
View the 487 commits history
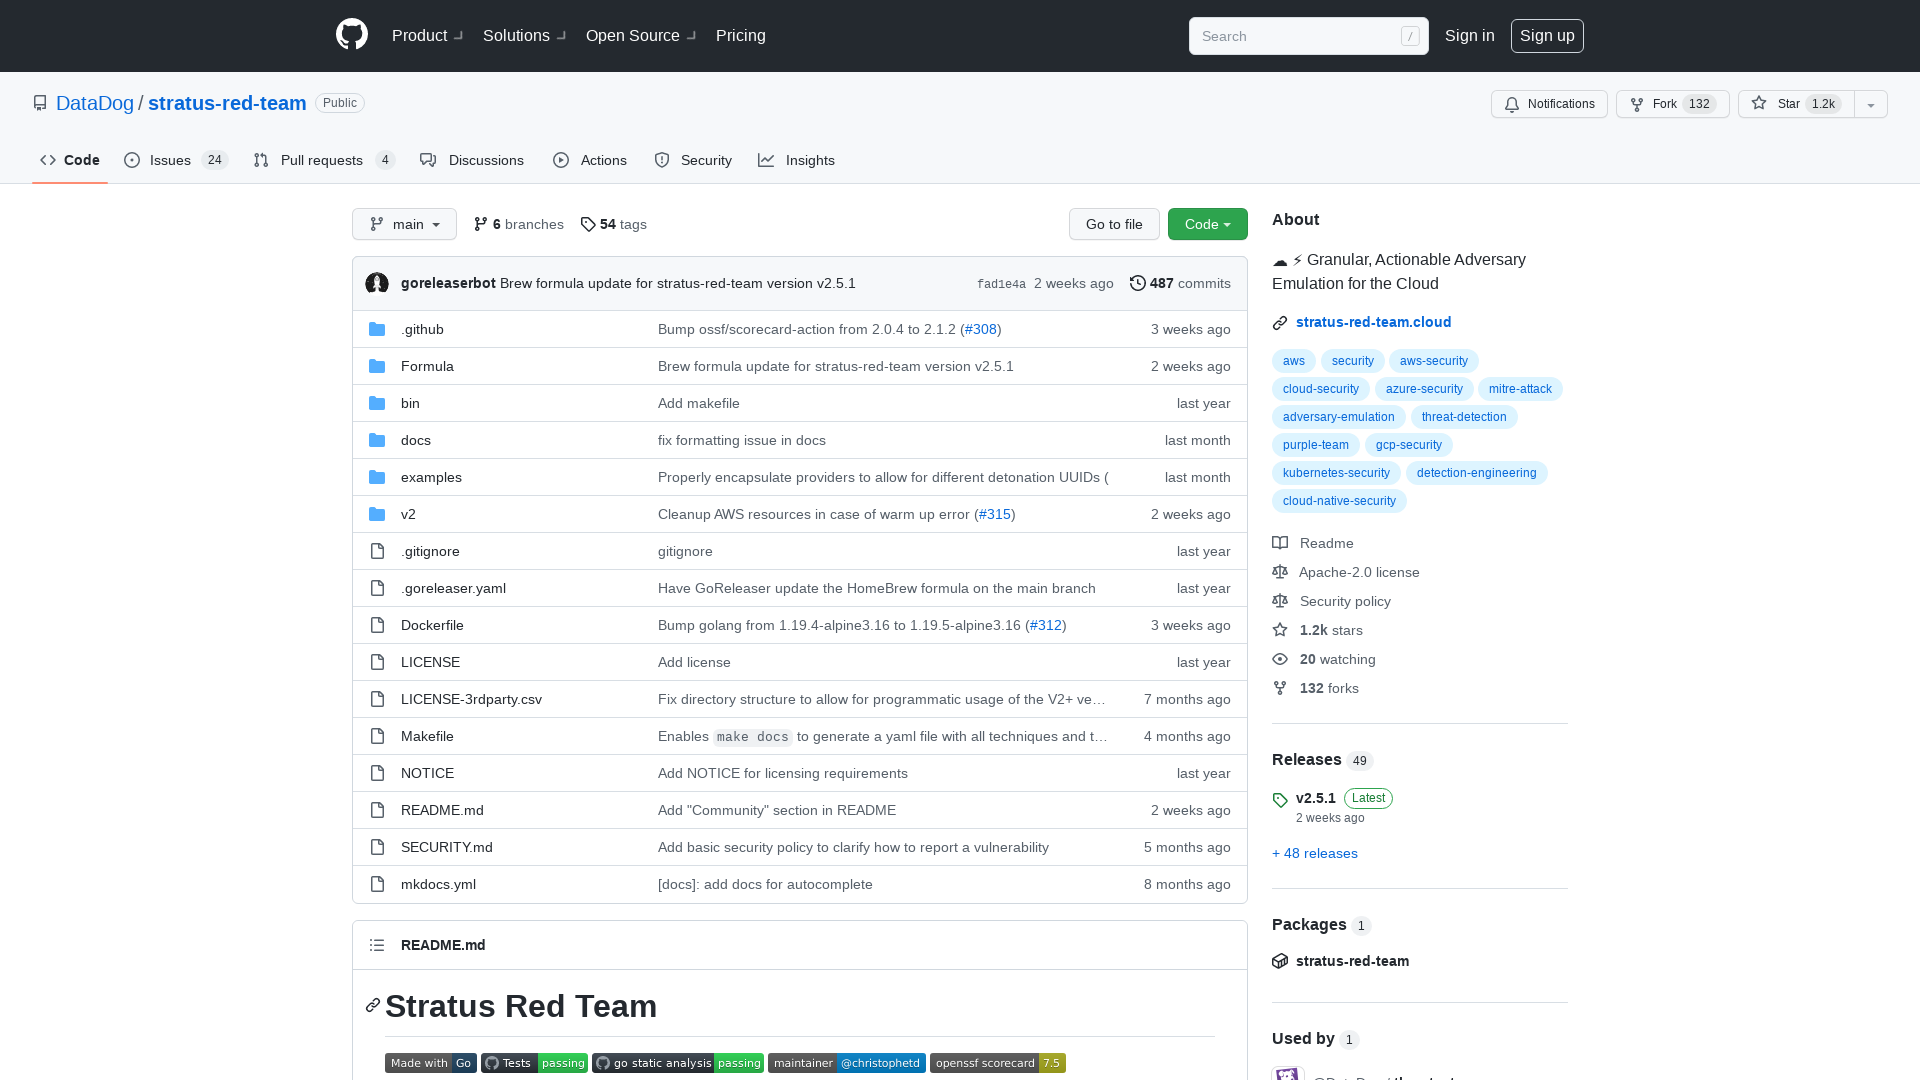click(x=1180, y=283)
